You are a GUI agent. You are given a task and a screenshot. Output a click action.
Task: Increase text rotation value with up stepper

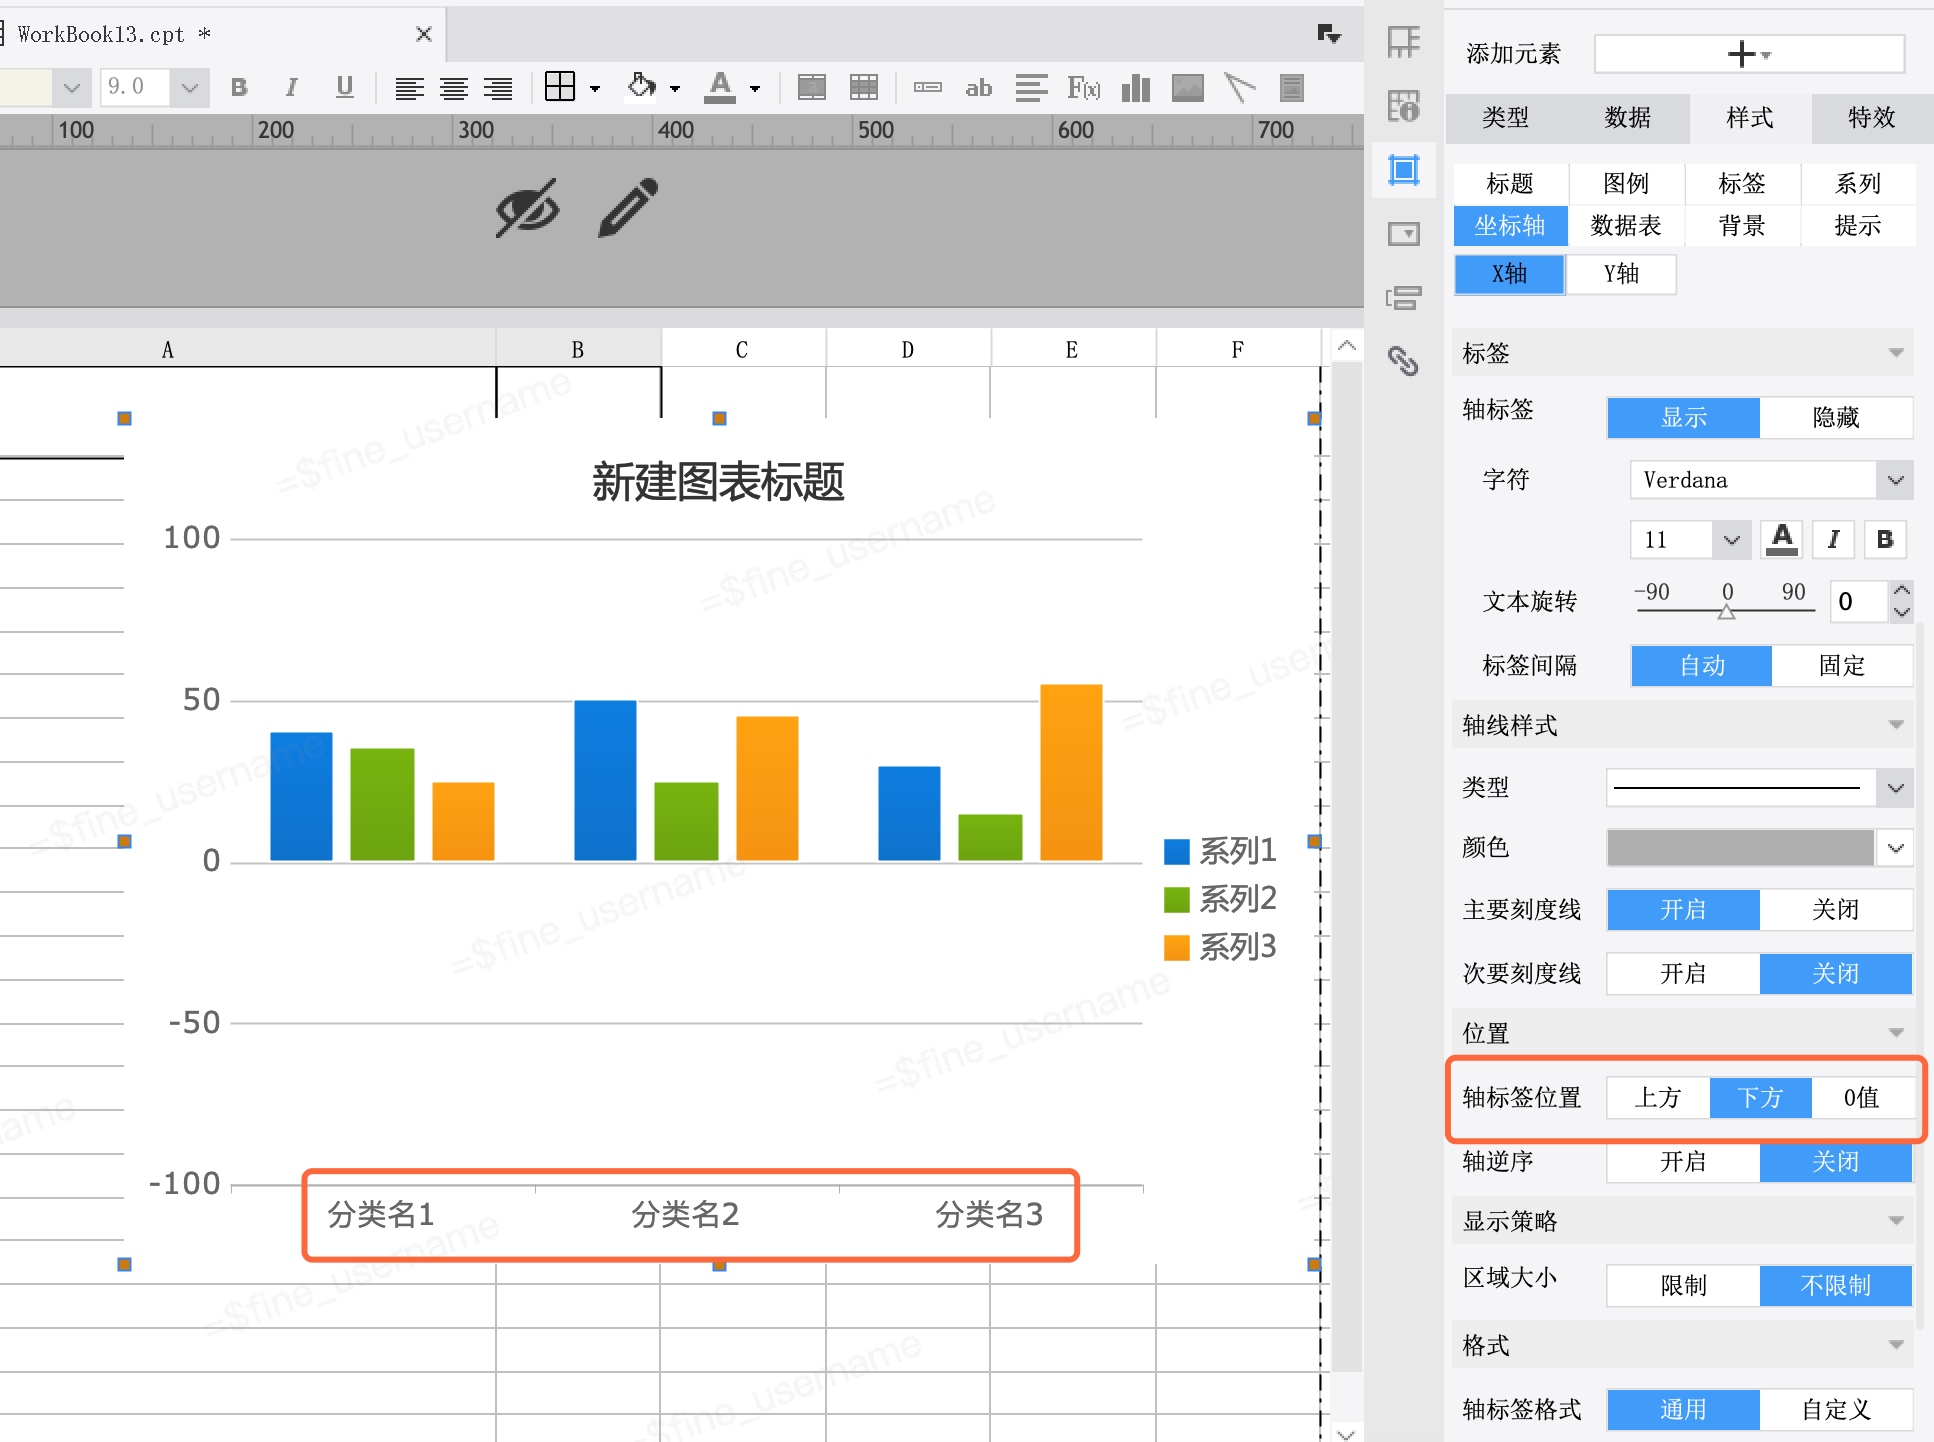click(x=1901, y=591)
